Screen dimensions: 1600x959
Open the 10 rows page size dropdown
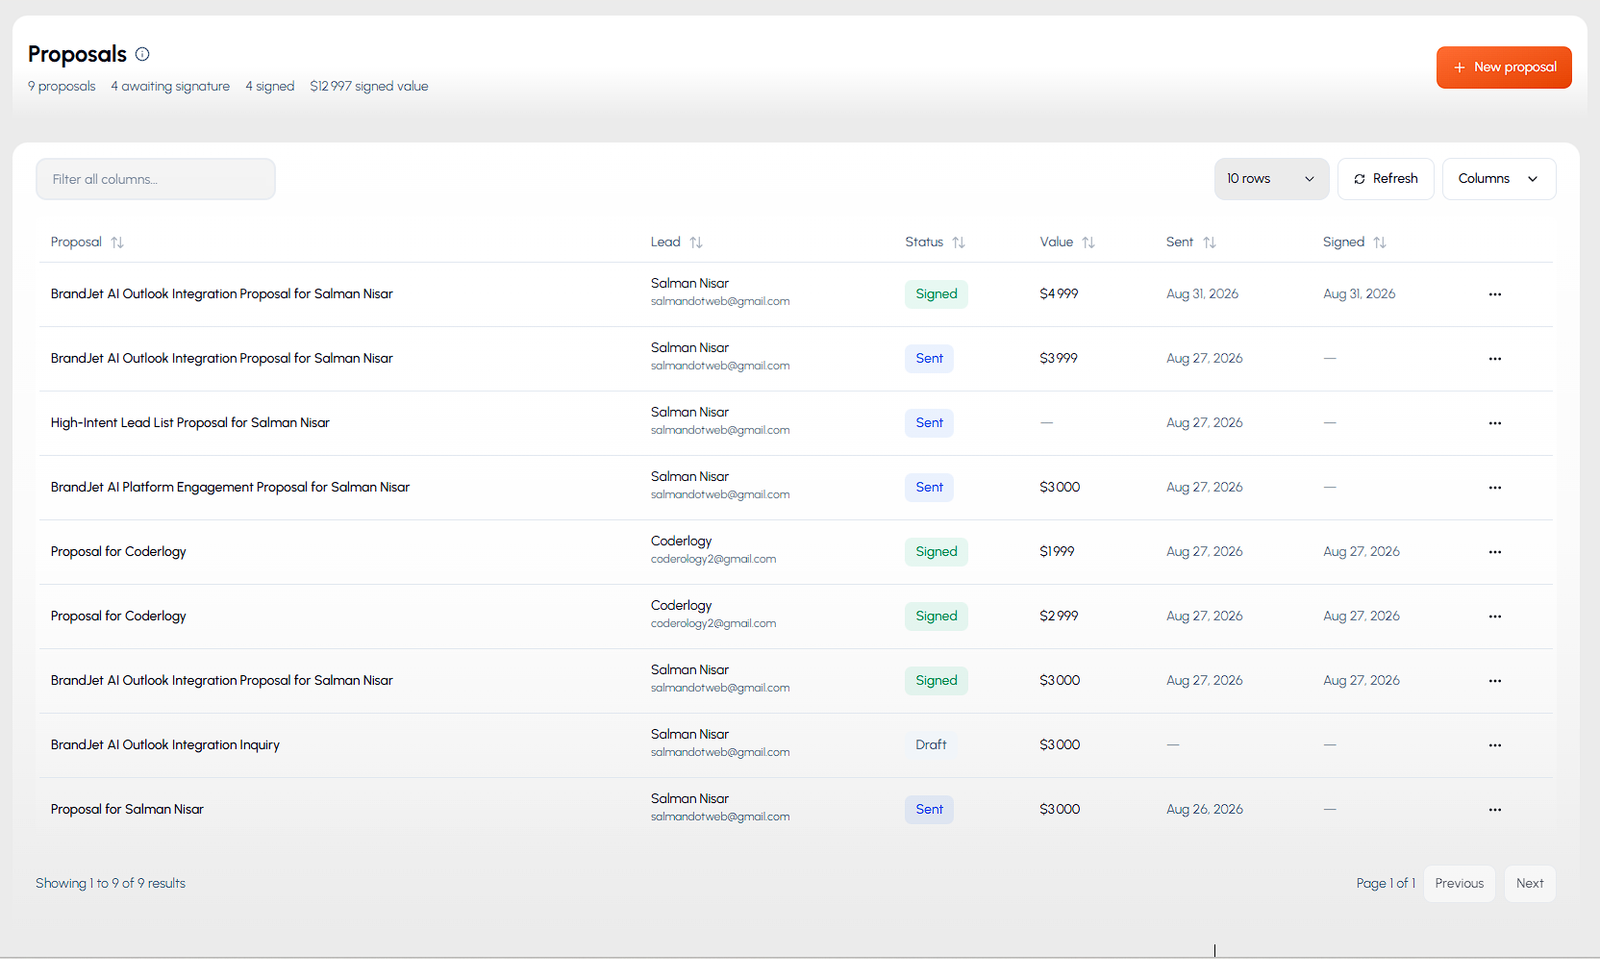click(1271, 179)
